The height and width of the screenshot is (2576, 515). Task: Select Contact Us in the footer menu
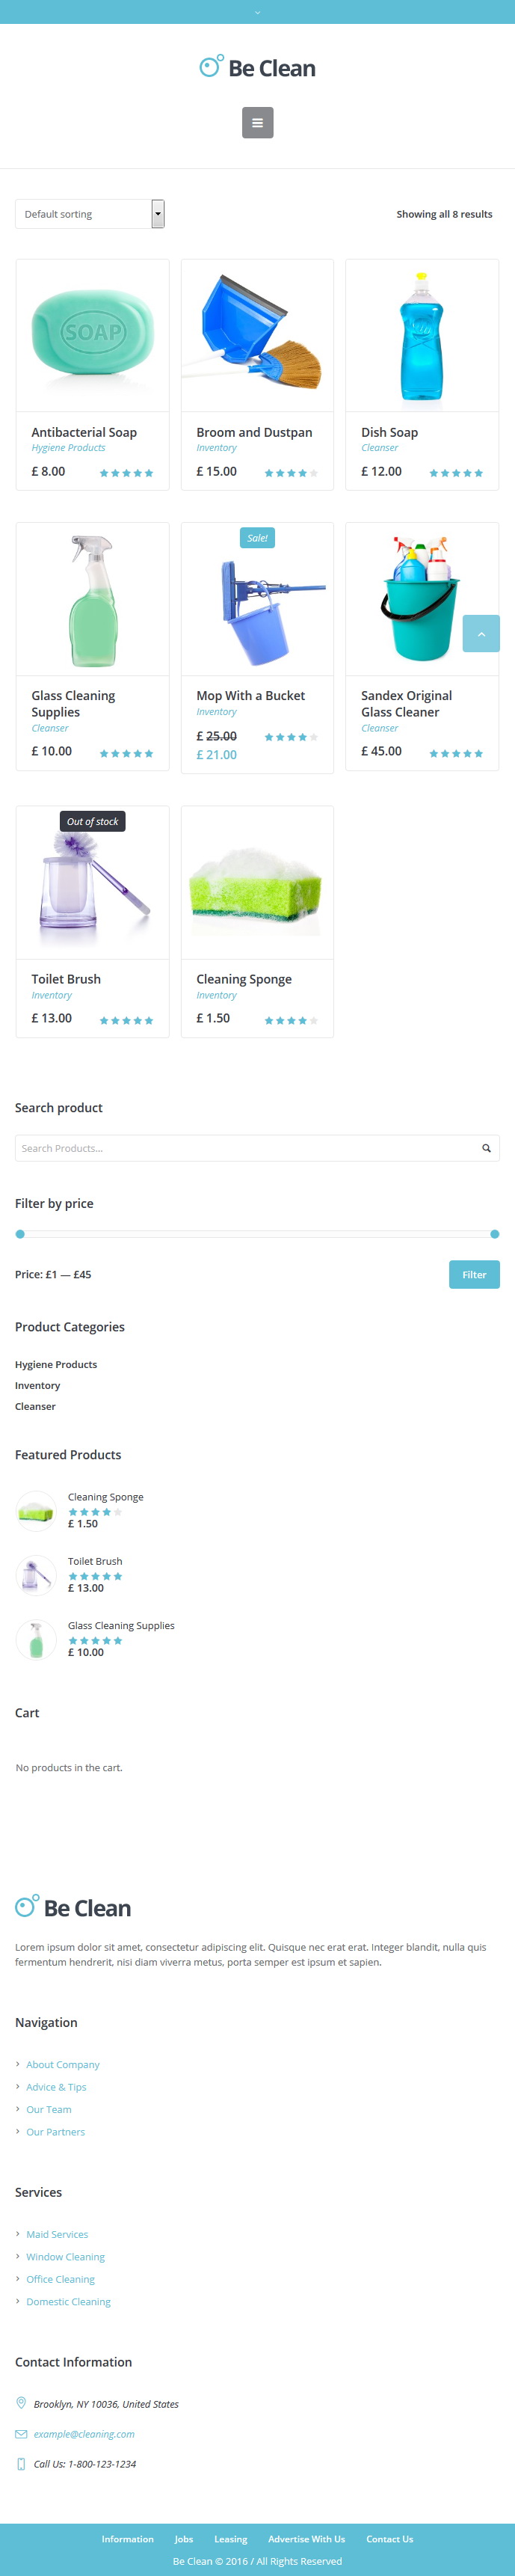coord(389,2538)
